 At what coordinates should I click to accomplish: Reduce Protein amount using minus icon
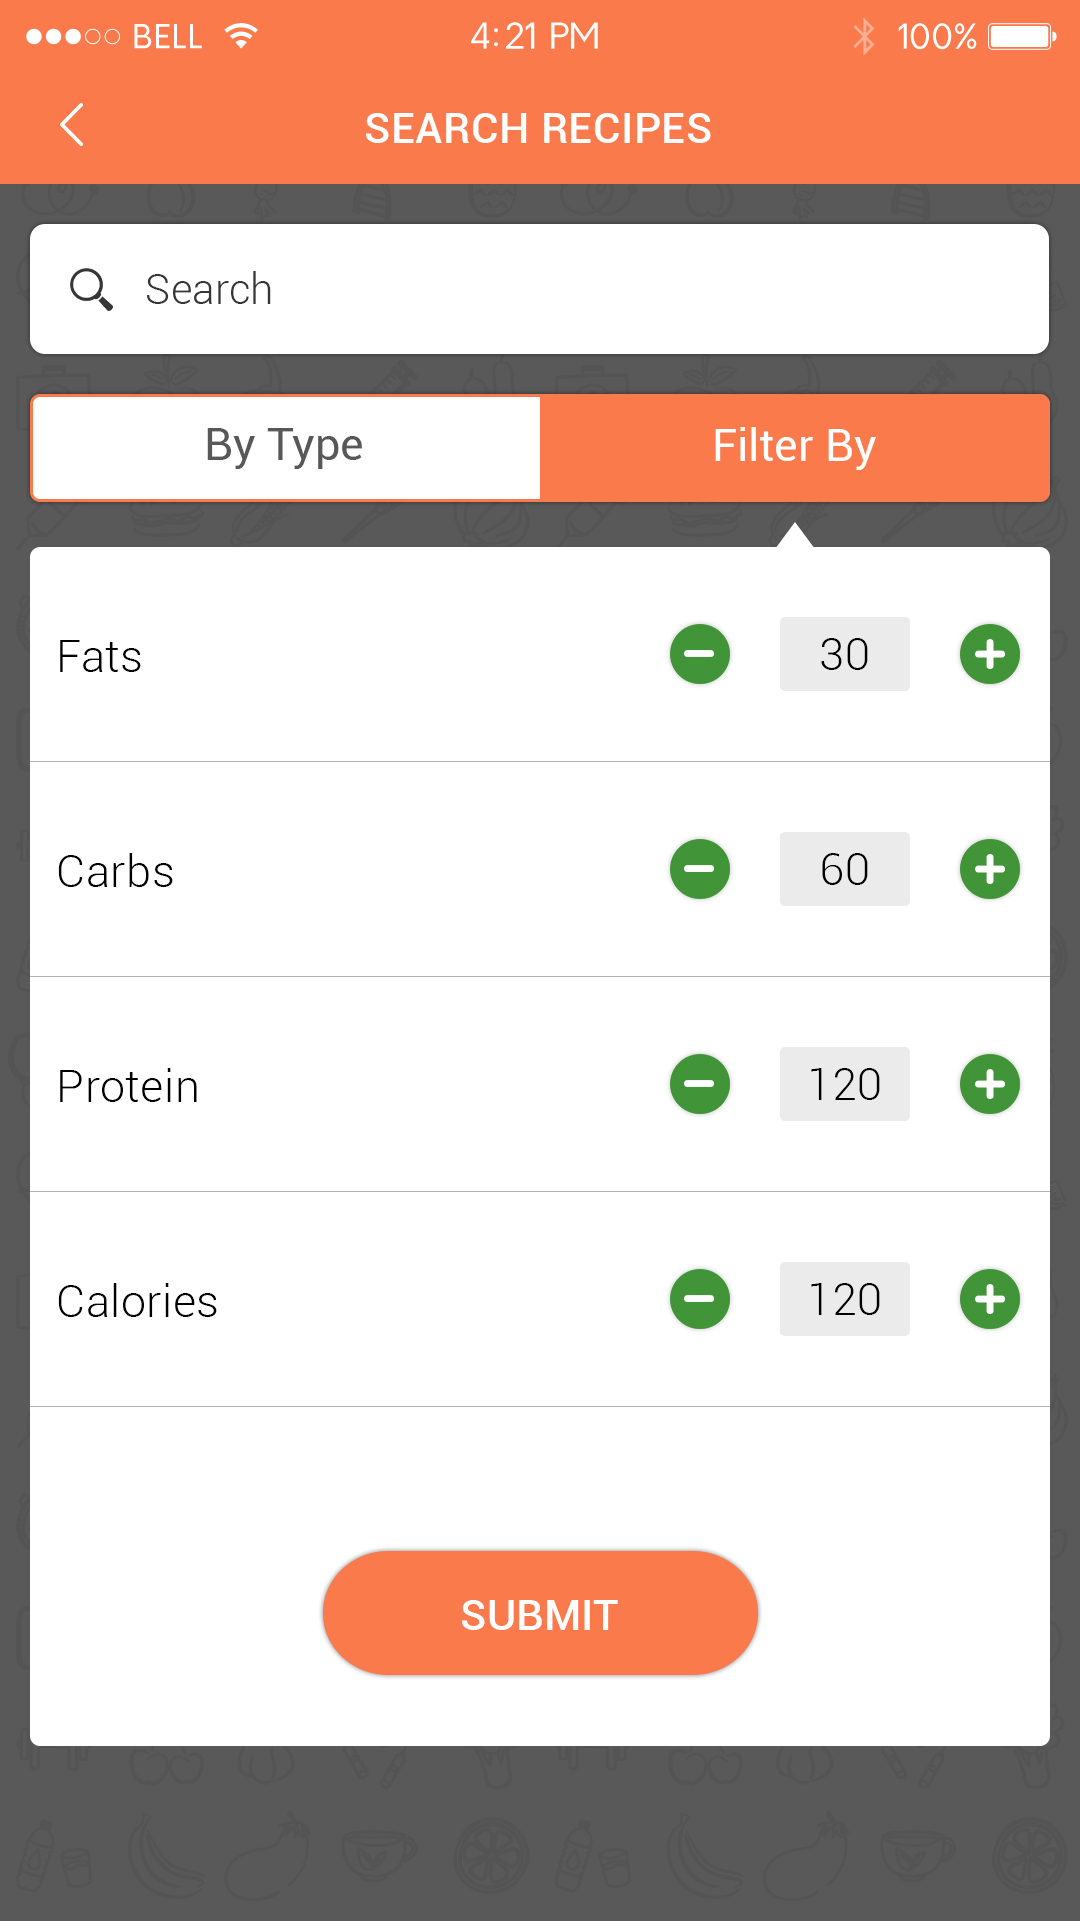[700, 1084]
